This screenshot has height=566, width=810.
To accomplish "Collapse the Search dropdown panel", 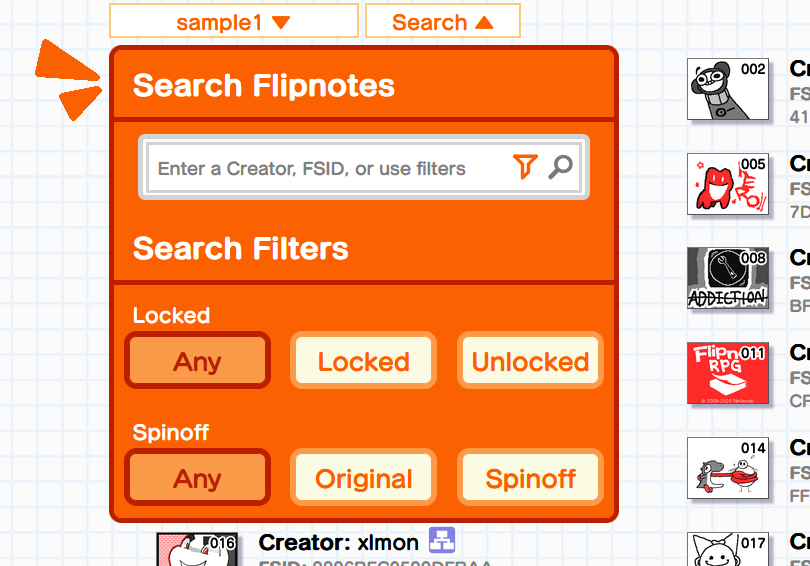I will 443,21.
